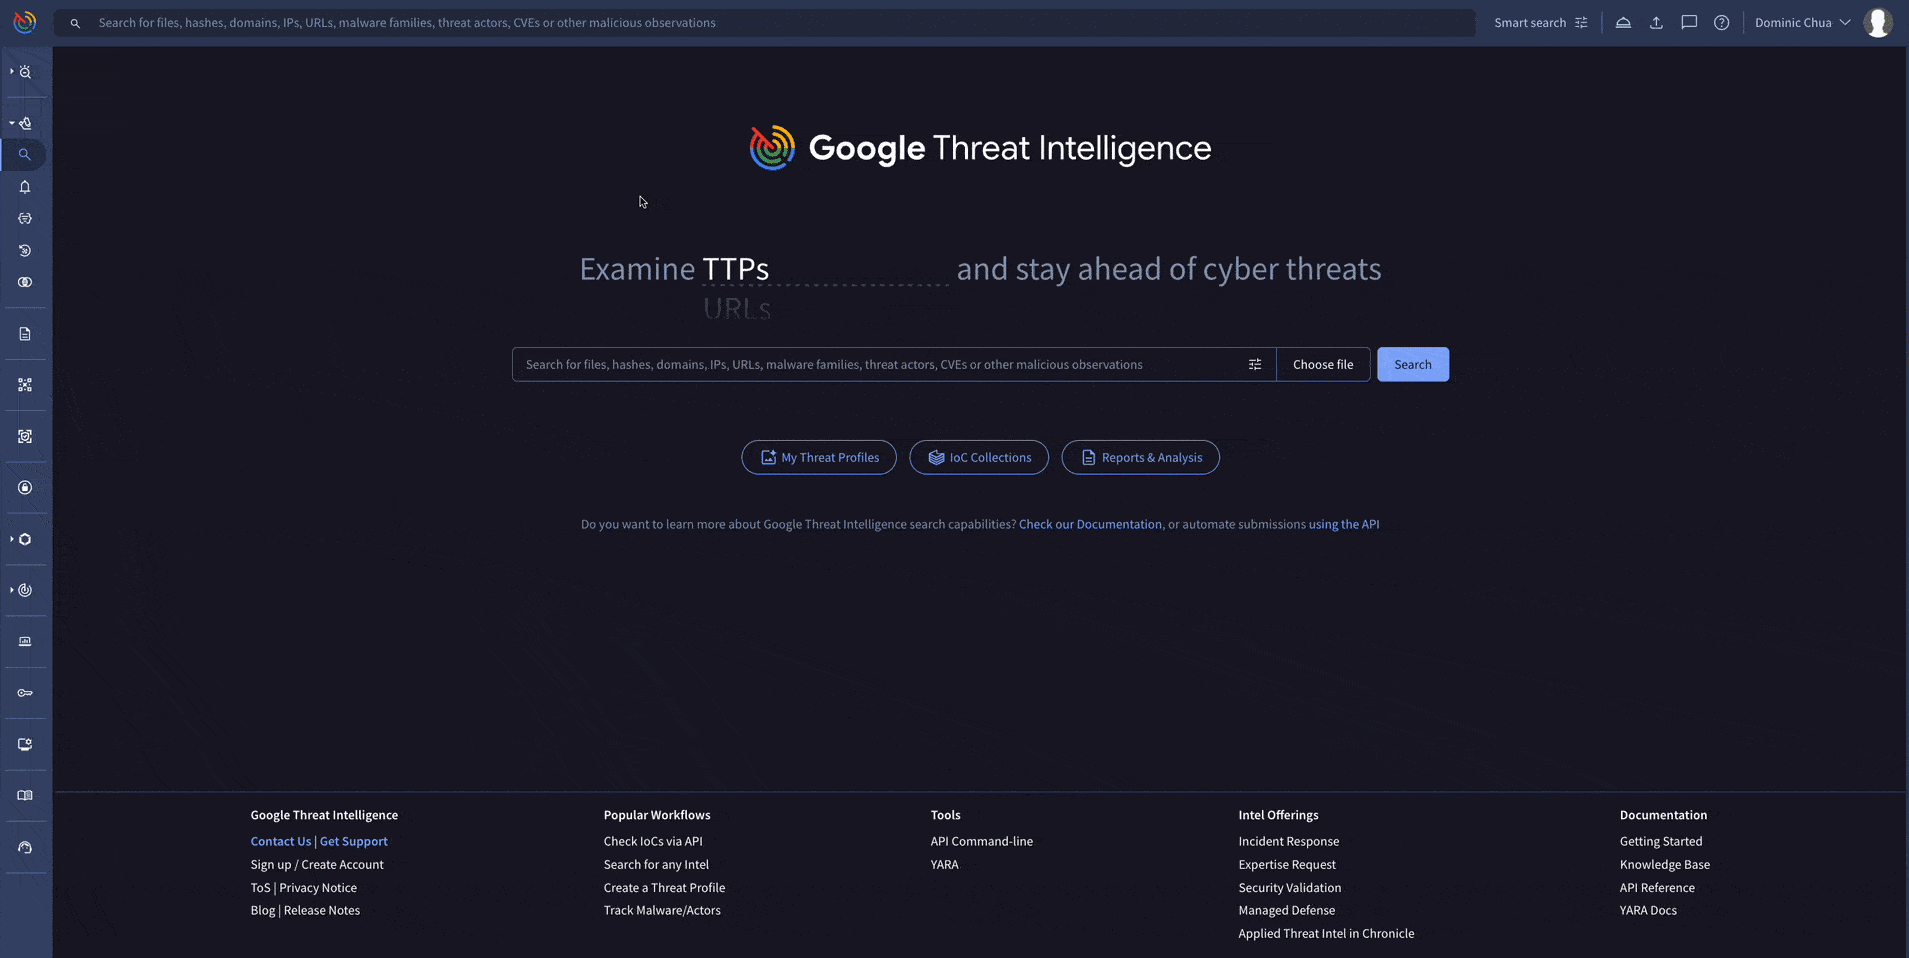
Task: Follow the using the API link
Action: [1344, 524]
